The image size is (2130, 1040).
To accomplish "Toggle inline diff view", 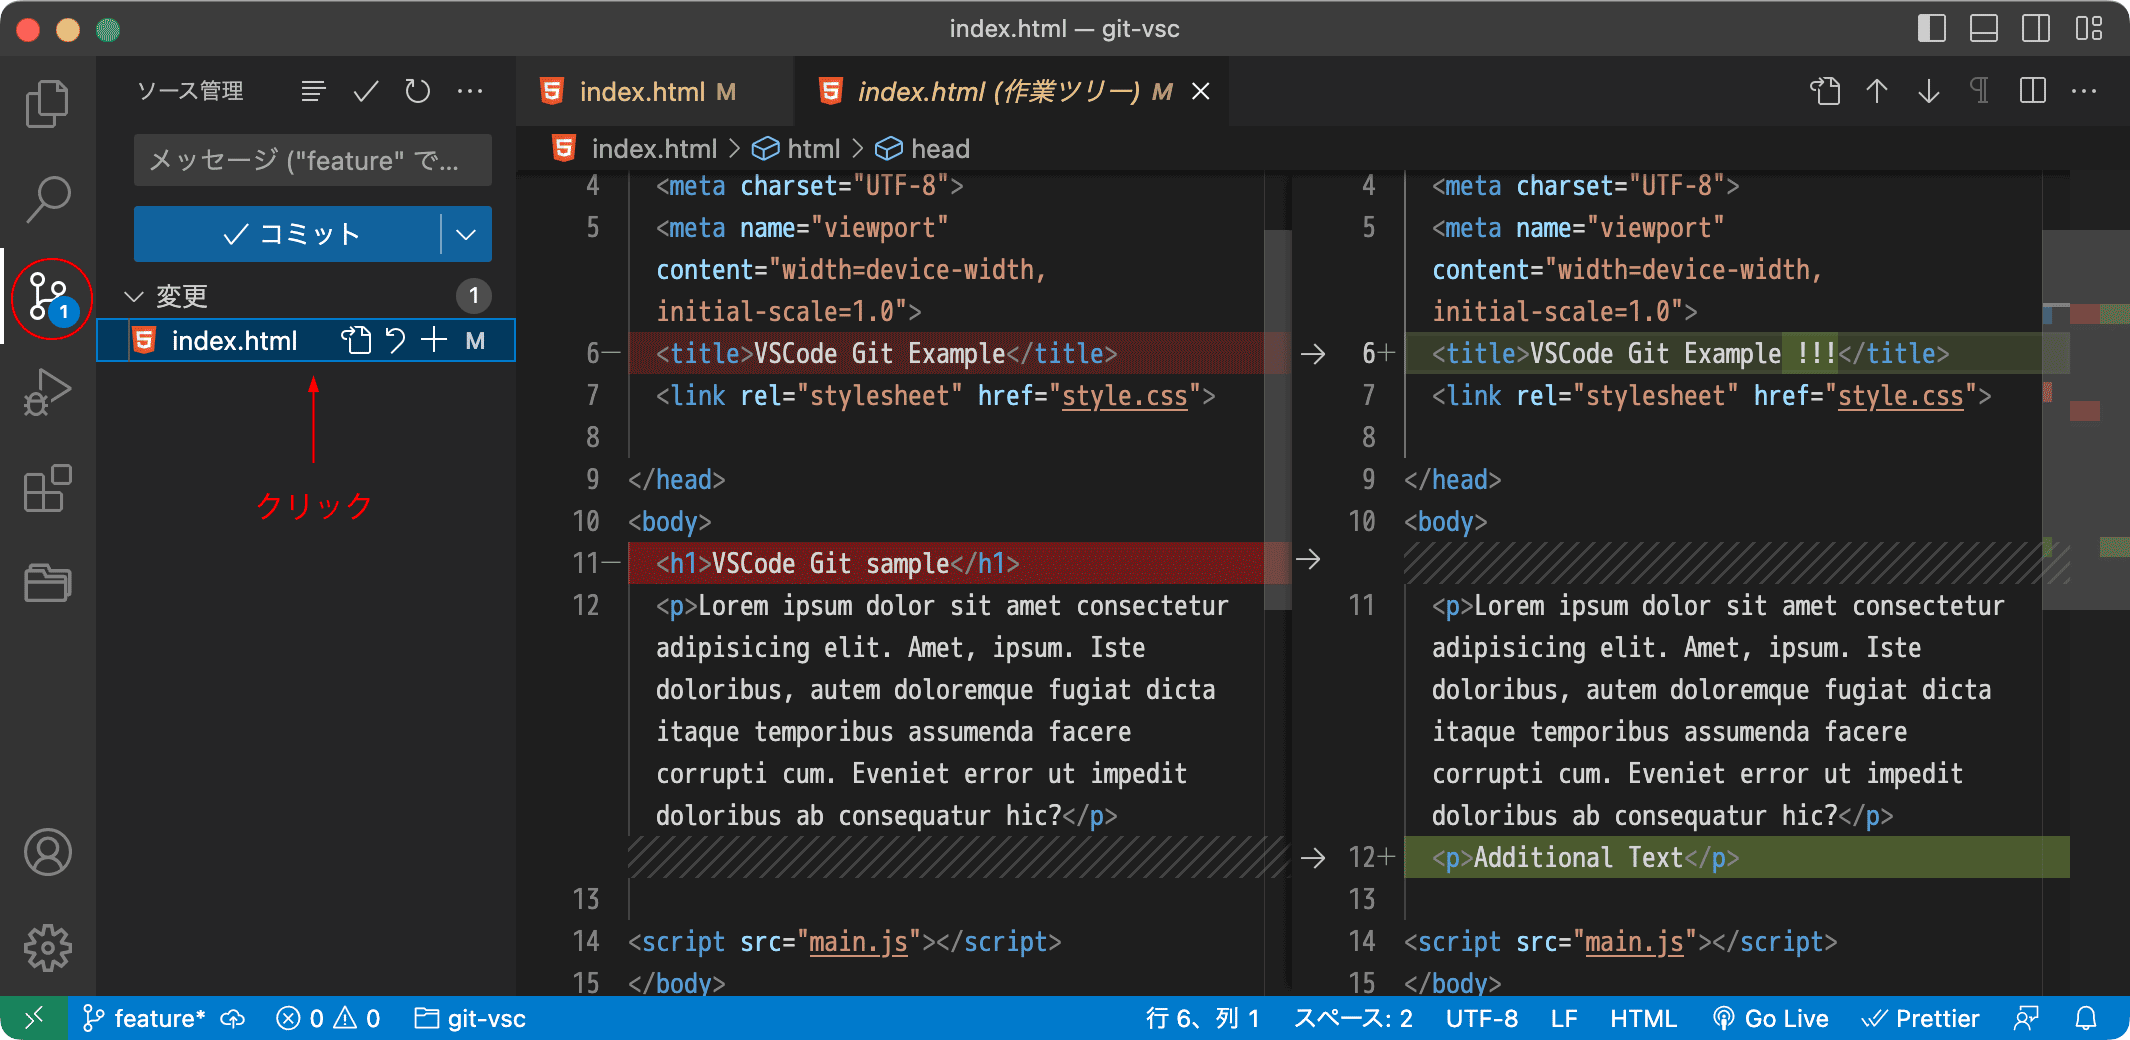I will point(2032,91).
